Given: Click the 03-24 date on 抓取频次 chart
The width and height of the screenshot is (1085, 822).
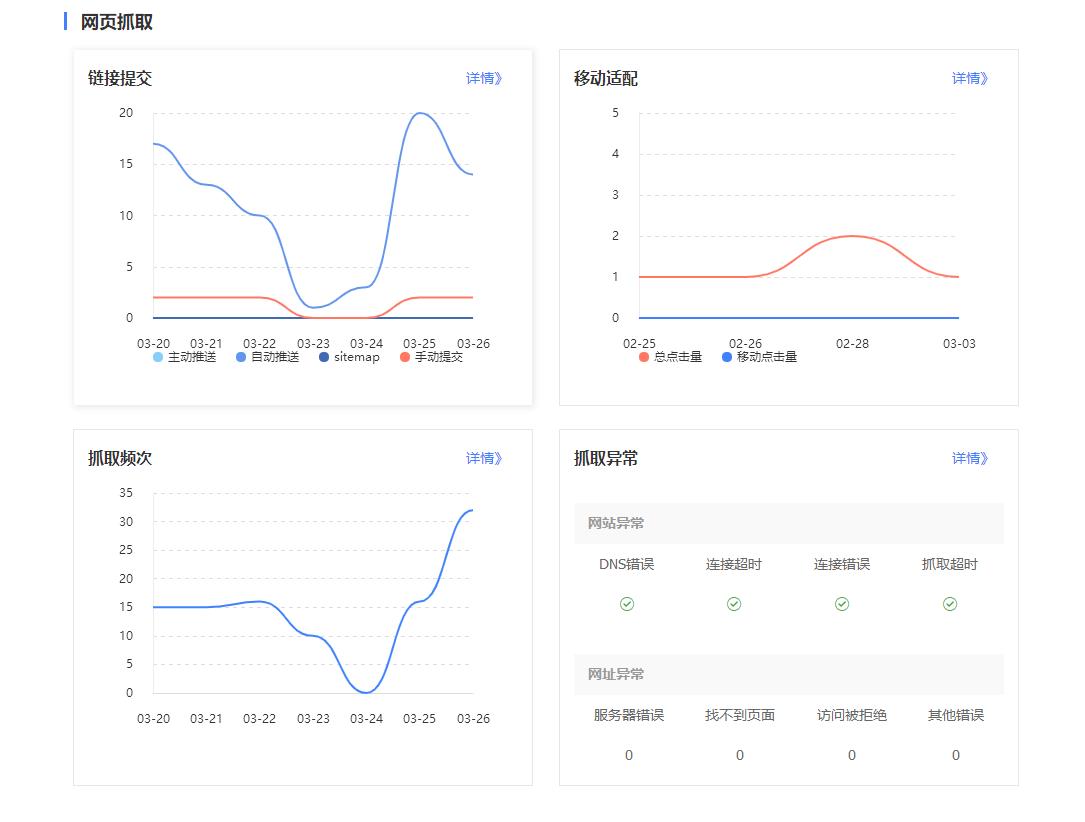Looking at the screenshot, I should click(366, 718).
